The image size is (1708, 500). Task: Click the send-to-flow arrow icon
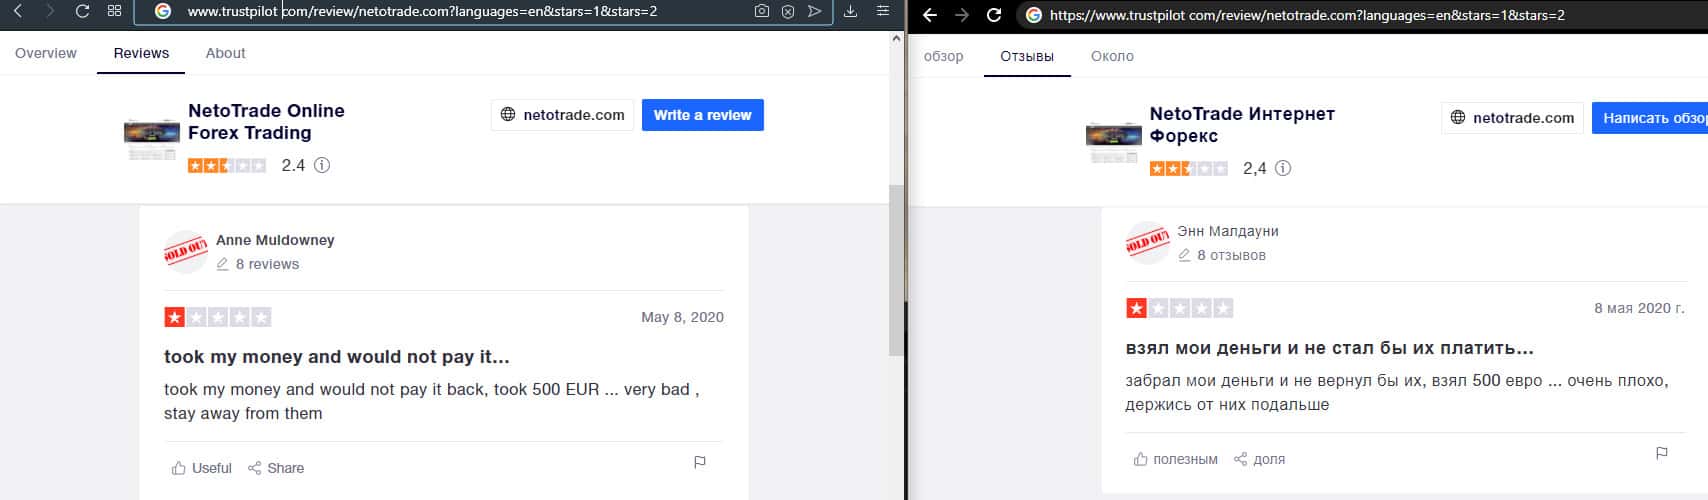(815, 11)
